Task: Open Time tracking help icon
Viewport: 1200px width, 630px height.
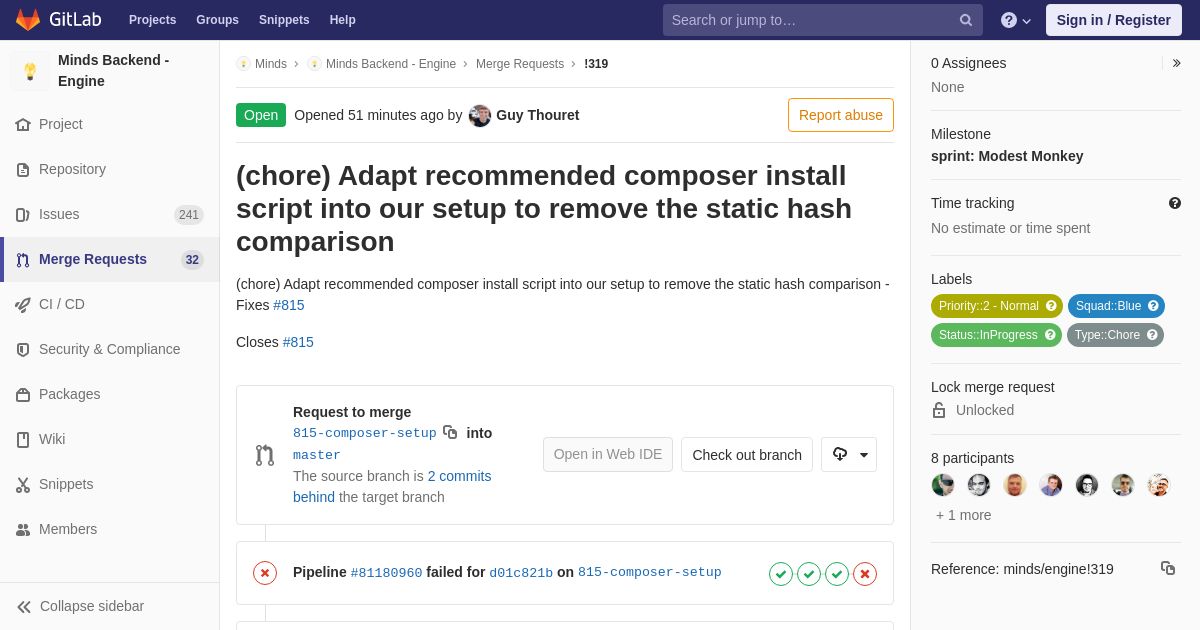Action: tap(1175, 203)
